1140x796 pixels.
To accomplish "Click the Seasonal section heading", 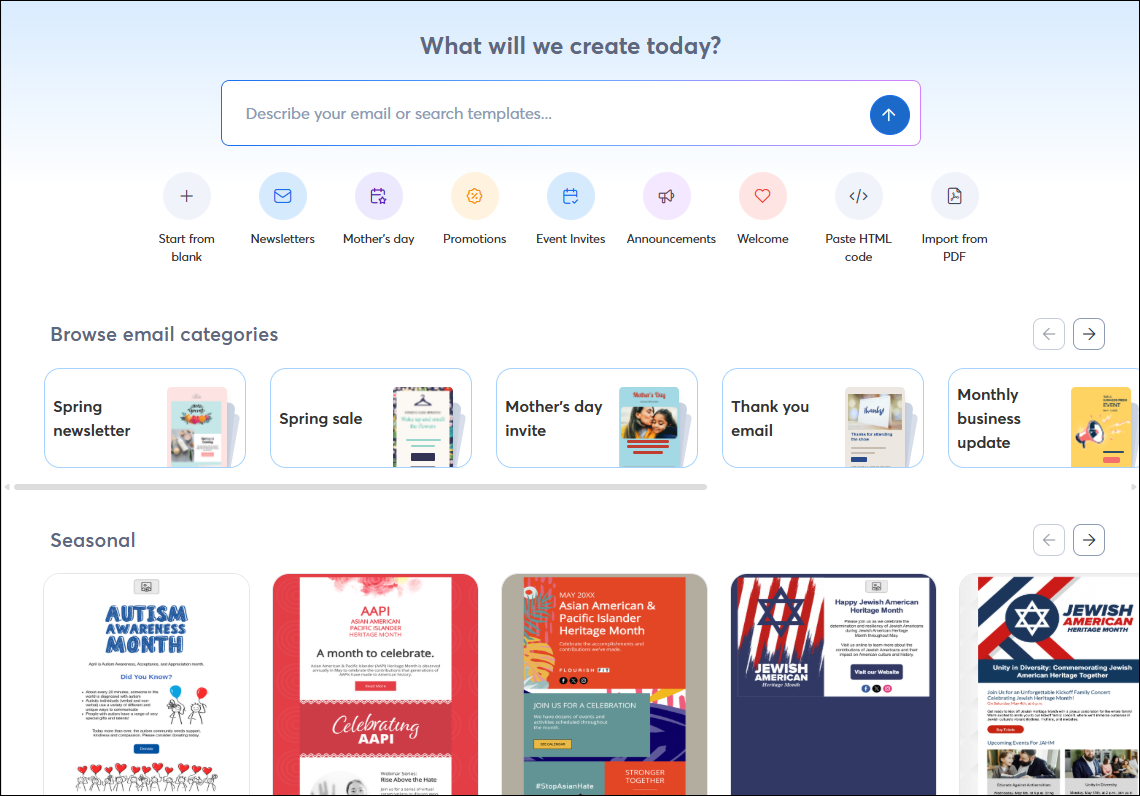I will pyautogui.click(x=93, y=540).
